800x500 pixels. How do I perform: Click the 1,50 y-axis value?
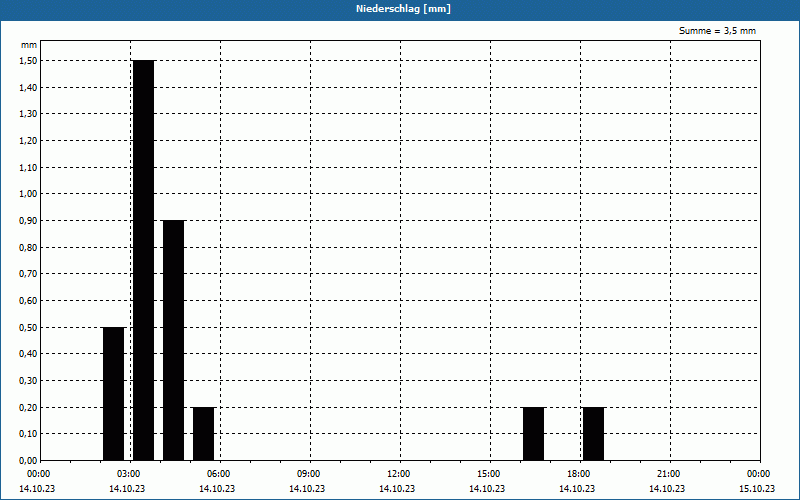tap(28, 61)
